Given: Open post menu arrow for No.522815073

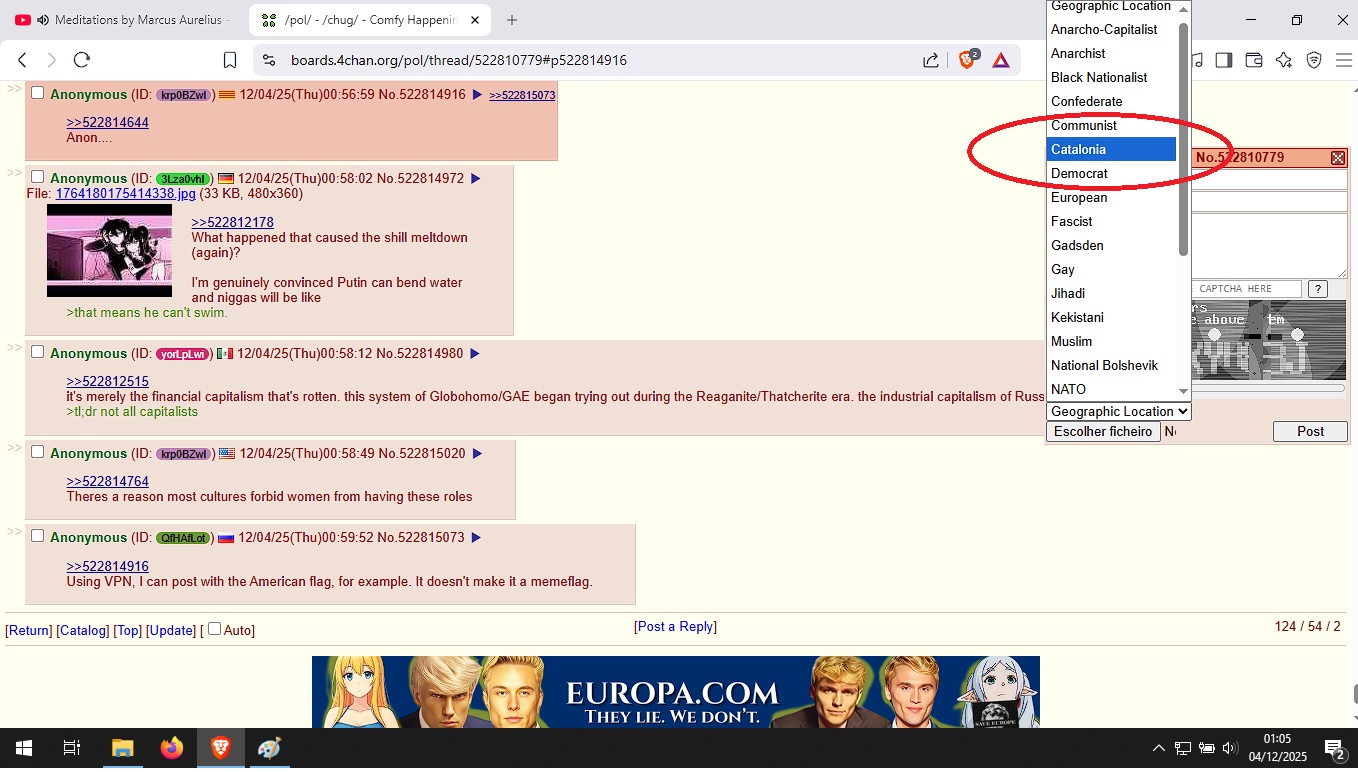Looking at the screenshot, I should pyautogui.click(x=476, y=537).
